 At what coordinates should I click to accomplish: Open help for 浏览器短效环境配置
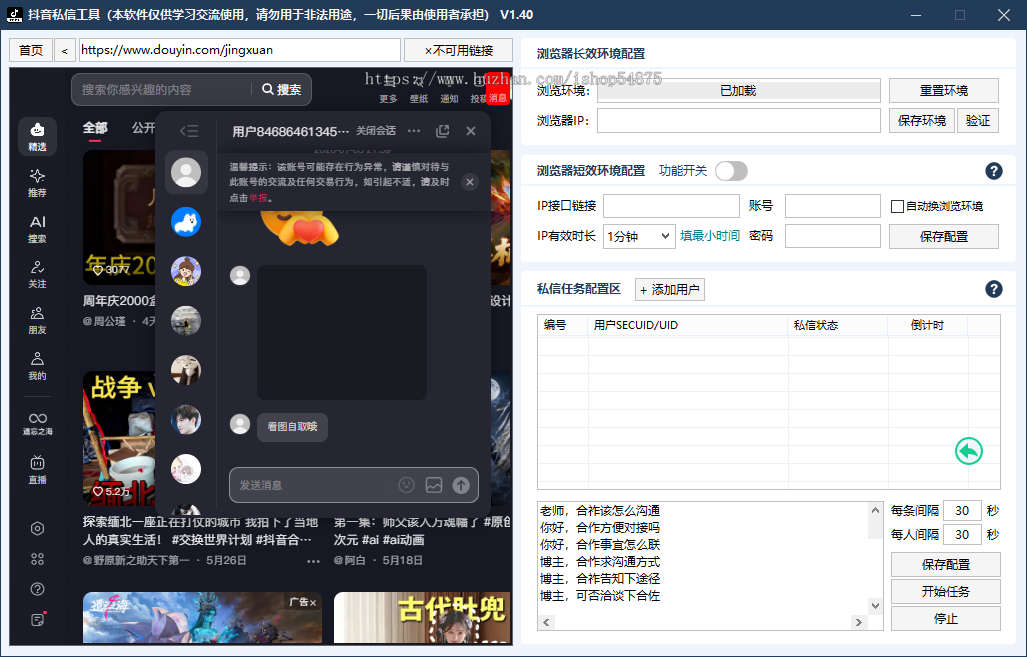coord(994,171)
